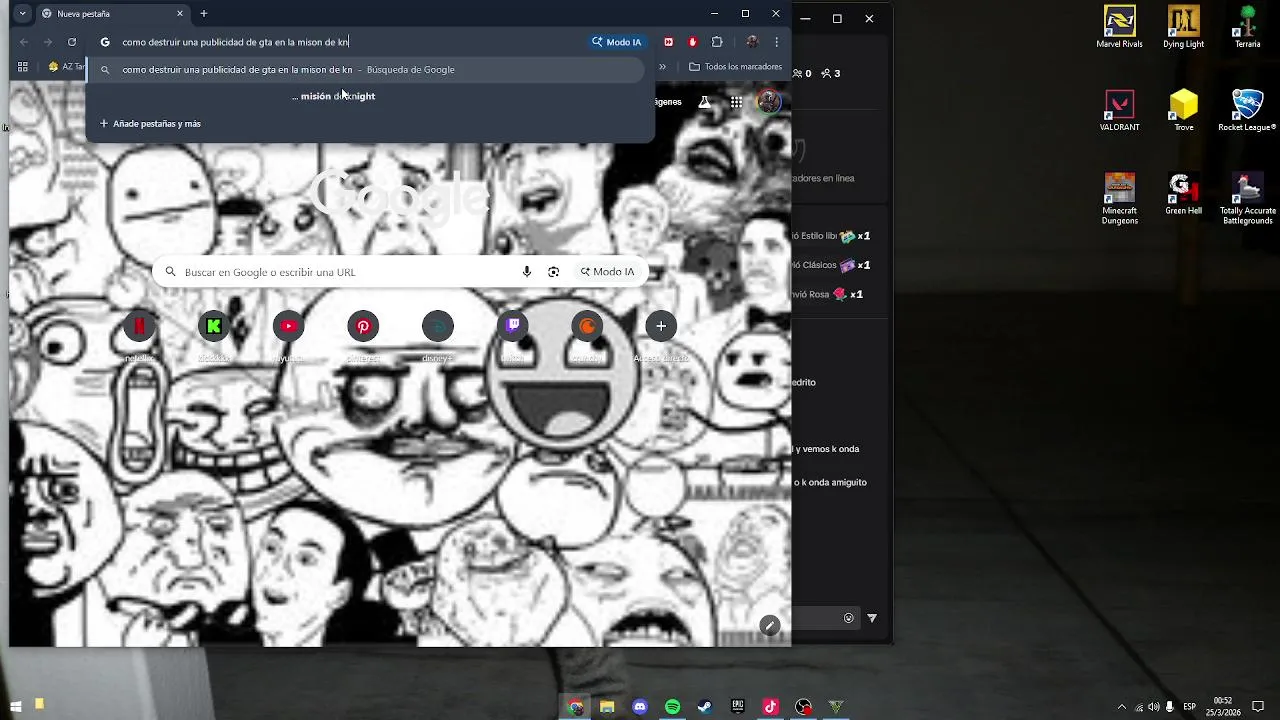Open OBS Studio from taskbar
The image size is (1280, 720).
pos(803,707)
